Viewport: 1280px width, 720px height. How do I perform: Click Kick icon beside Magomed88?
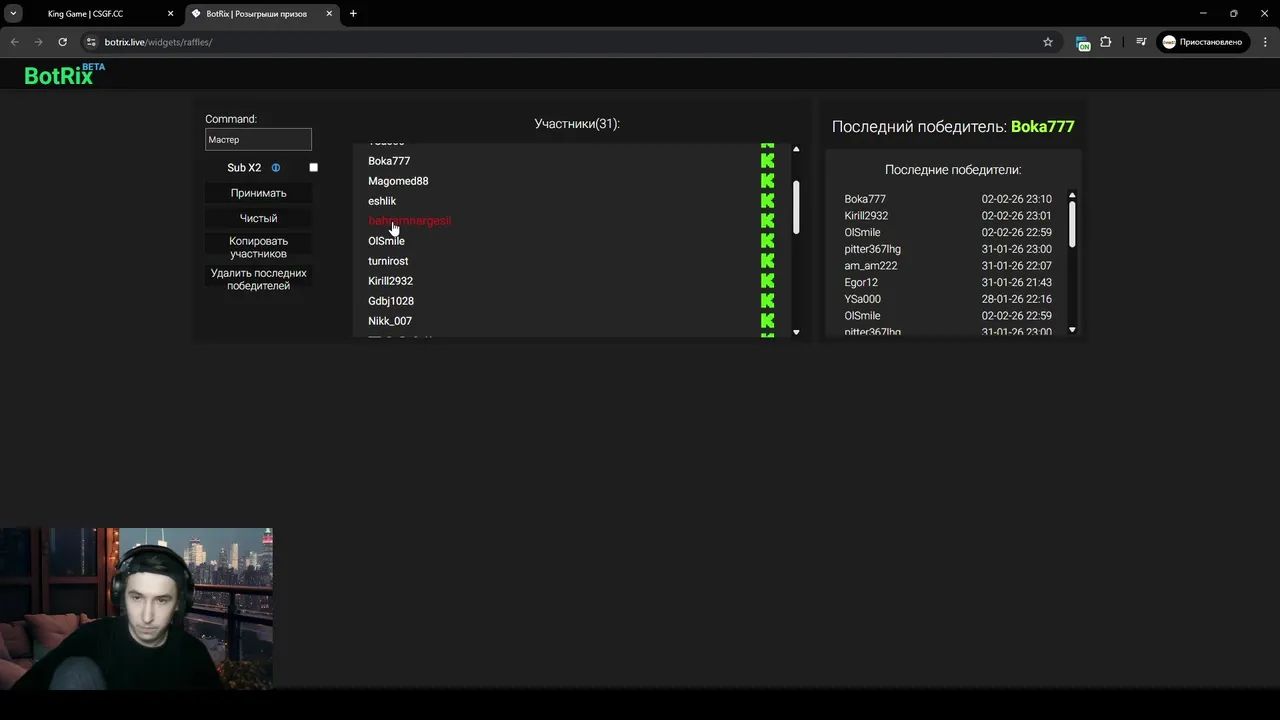click(767, 181)
